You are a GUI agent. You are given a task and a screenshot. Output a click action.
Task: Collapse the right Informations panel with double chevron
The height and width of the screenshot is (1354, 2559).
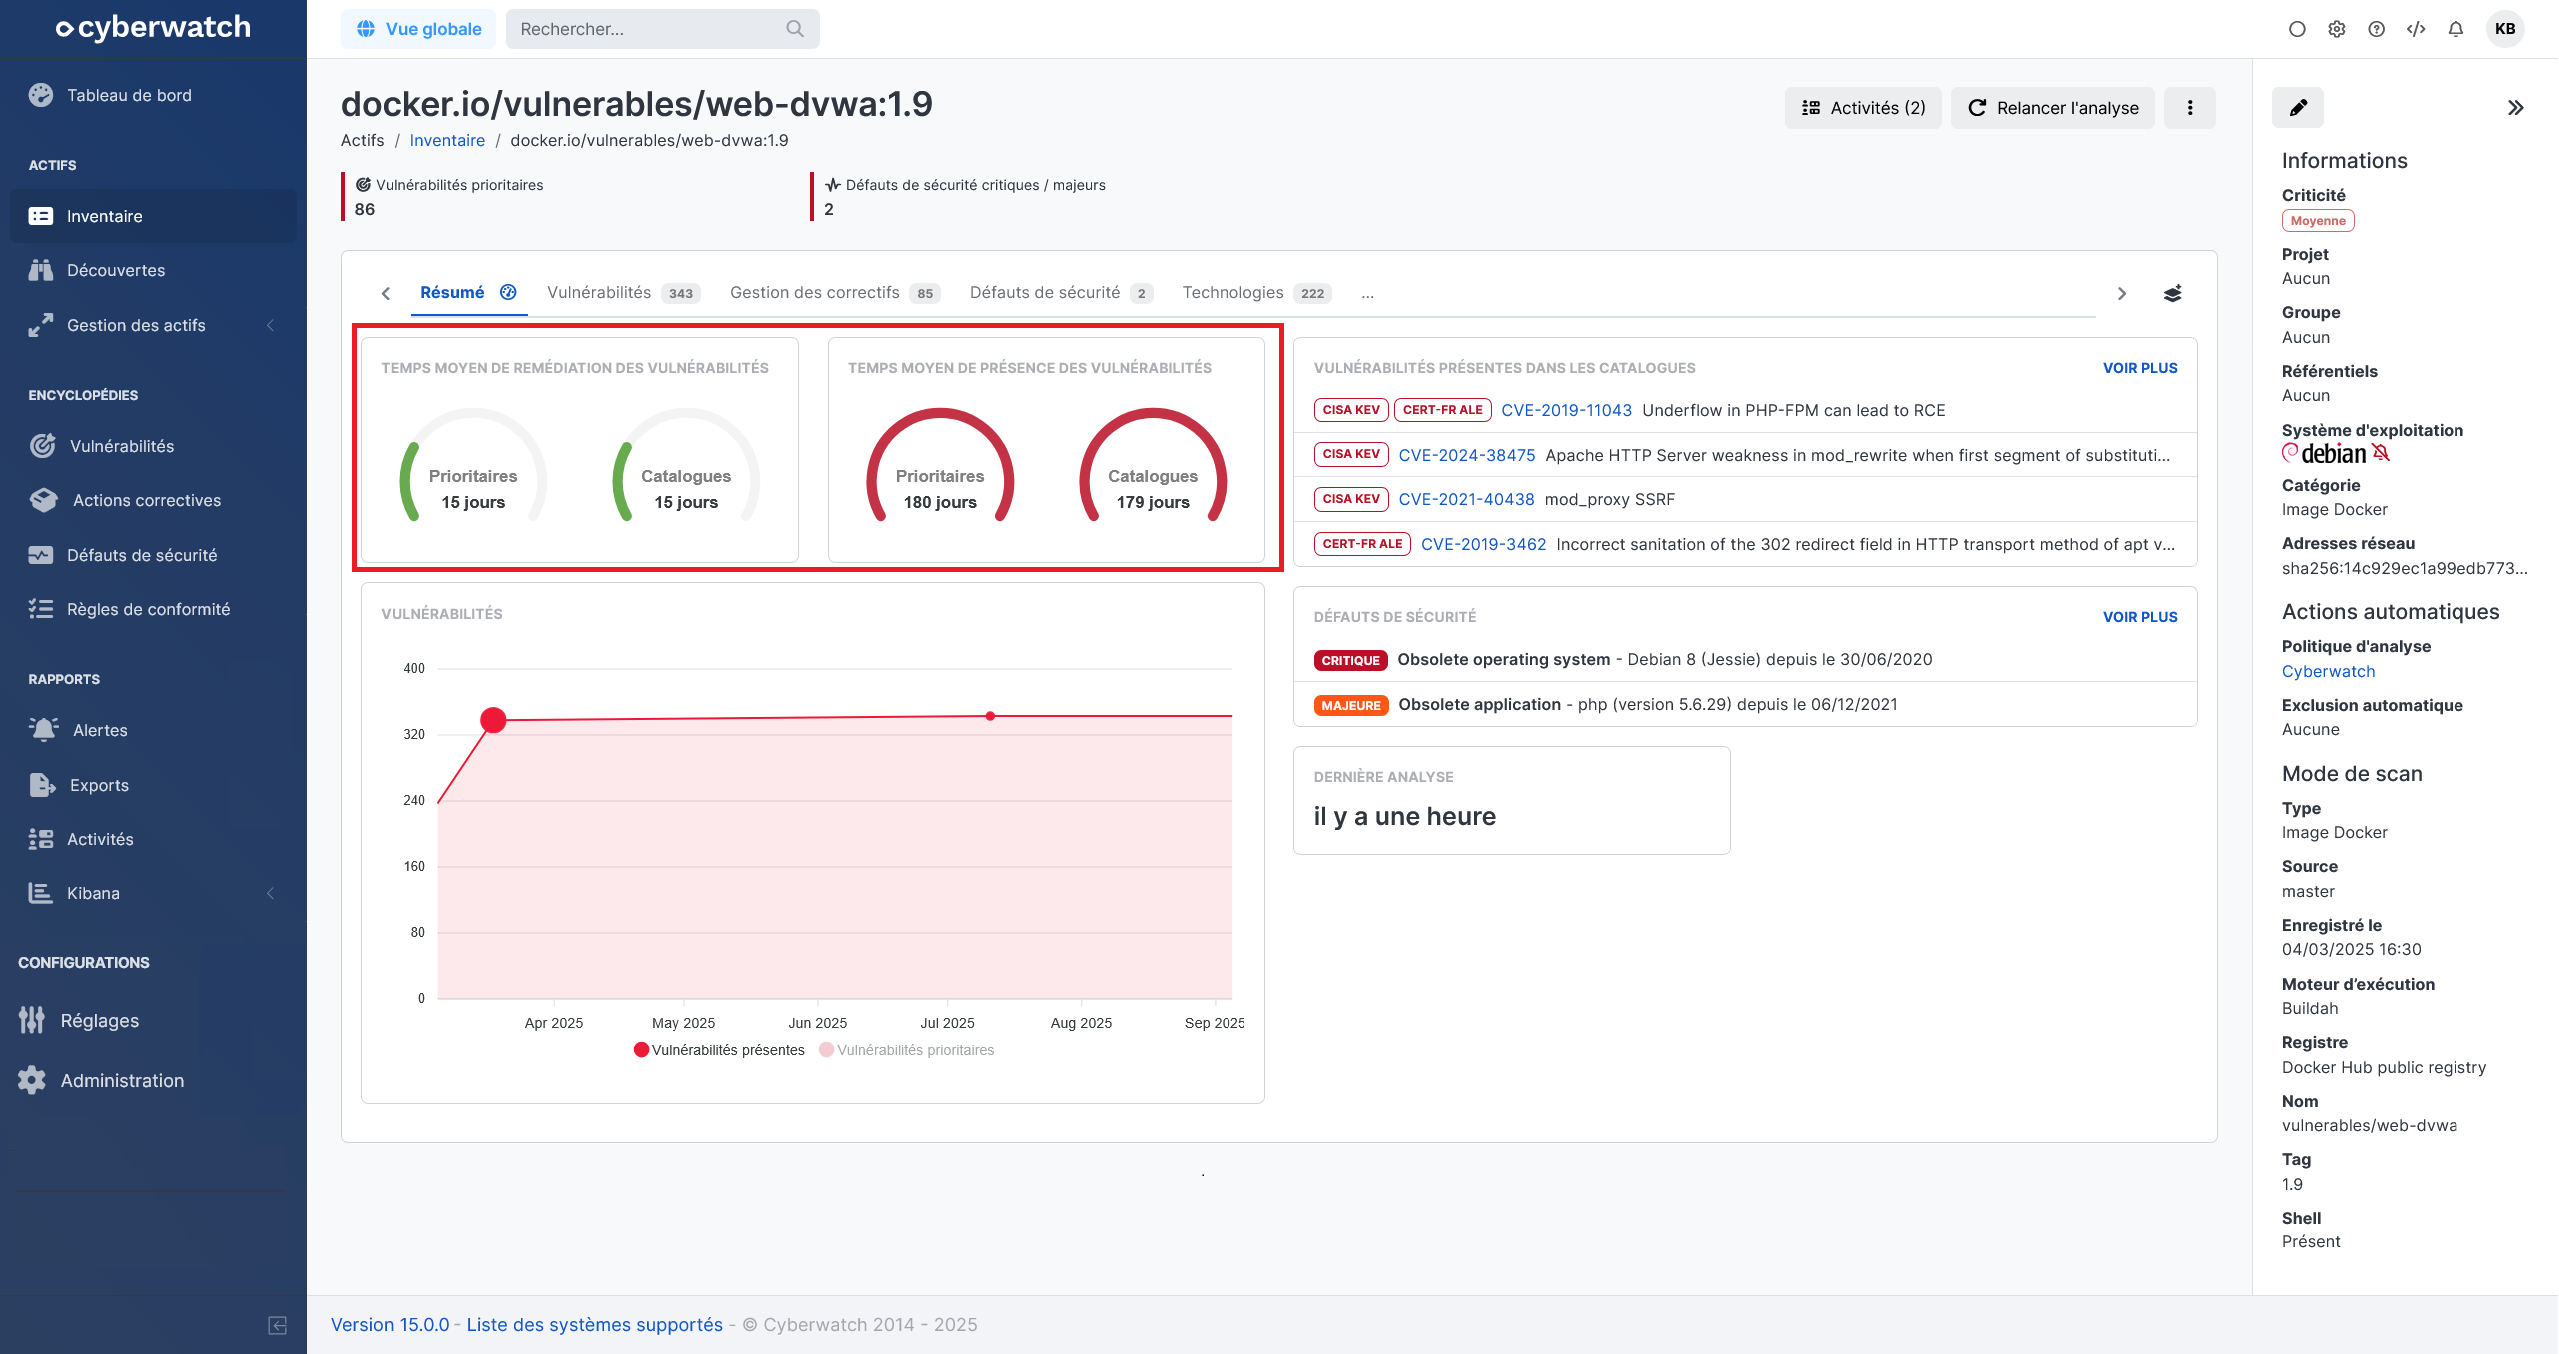pos(2515,108)
